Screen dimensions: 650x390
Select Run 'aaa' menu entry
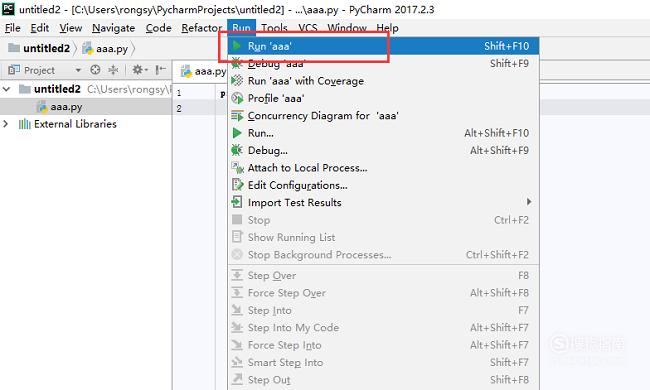[x=383, y=46]
